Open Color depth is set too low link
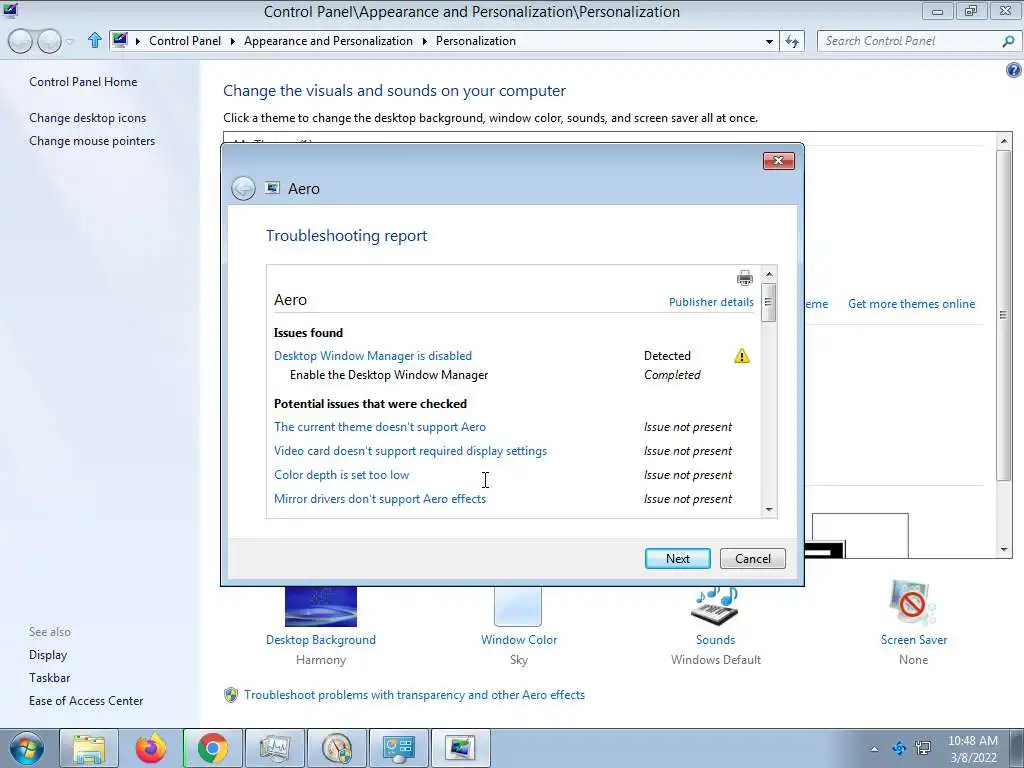This screenshot has width=1024, height=768. point(342,475)
